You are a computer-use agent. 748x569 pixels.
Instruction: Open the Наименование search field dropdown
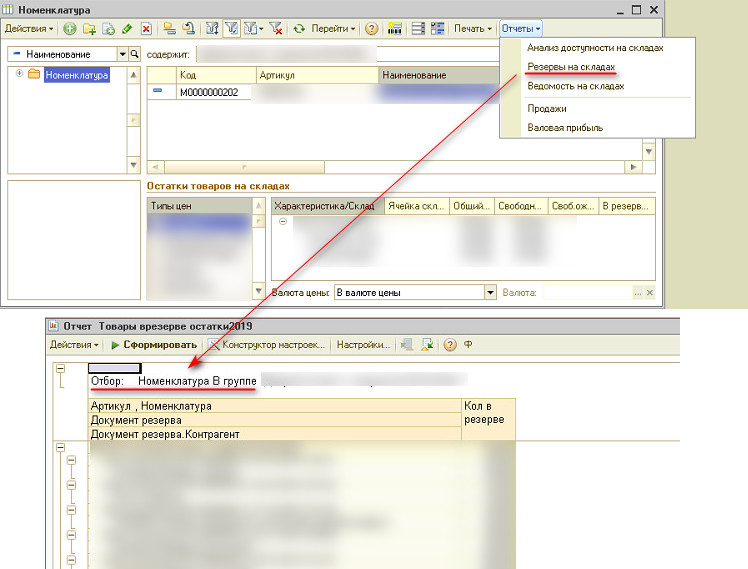point(123,54)
